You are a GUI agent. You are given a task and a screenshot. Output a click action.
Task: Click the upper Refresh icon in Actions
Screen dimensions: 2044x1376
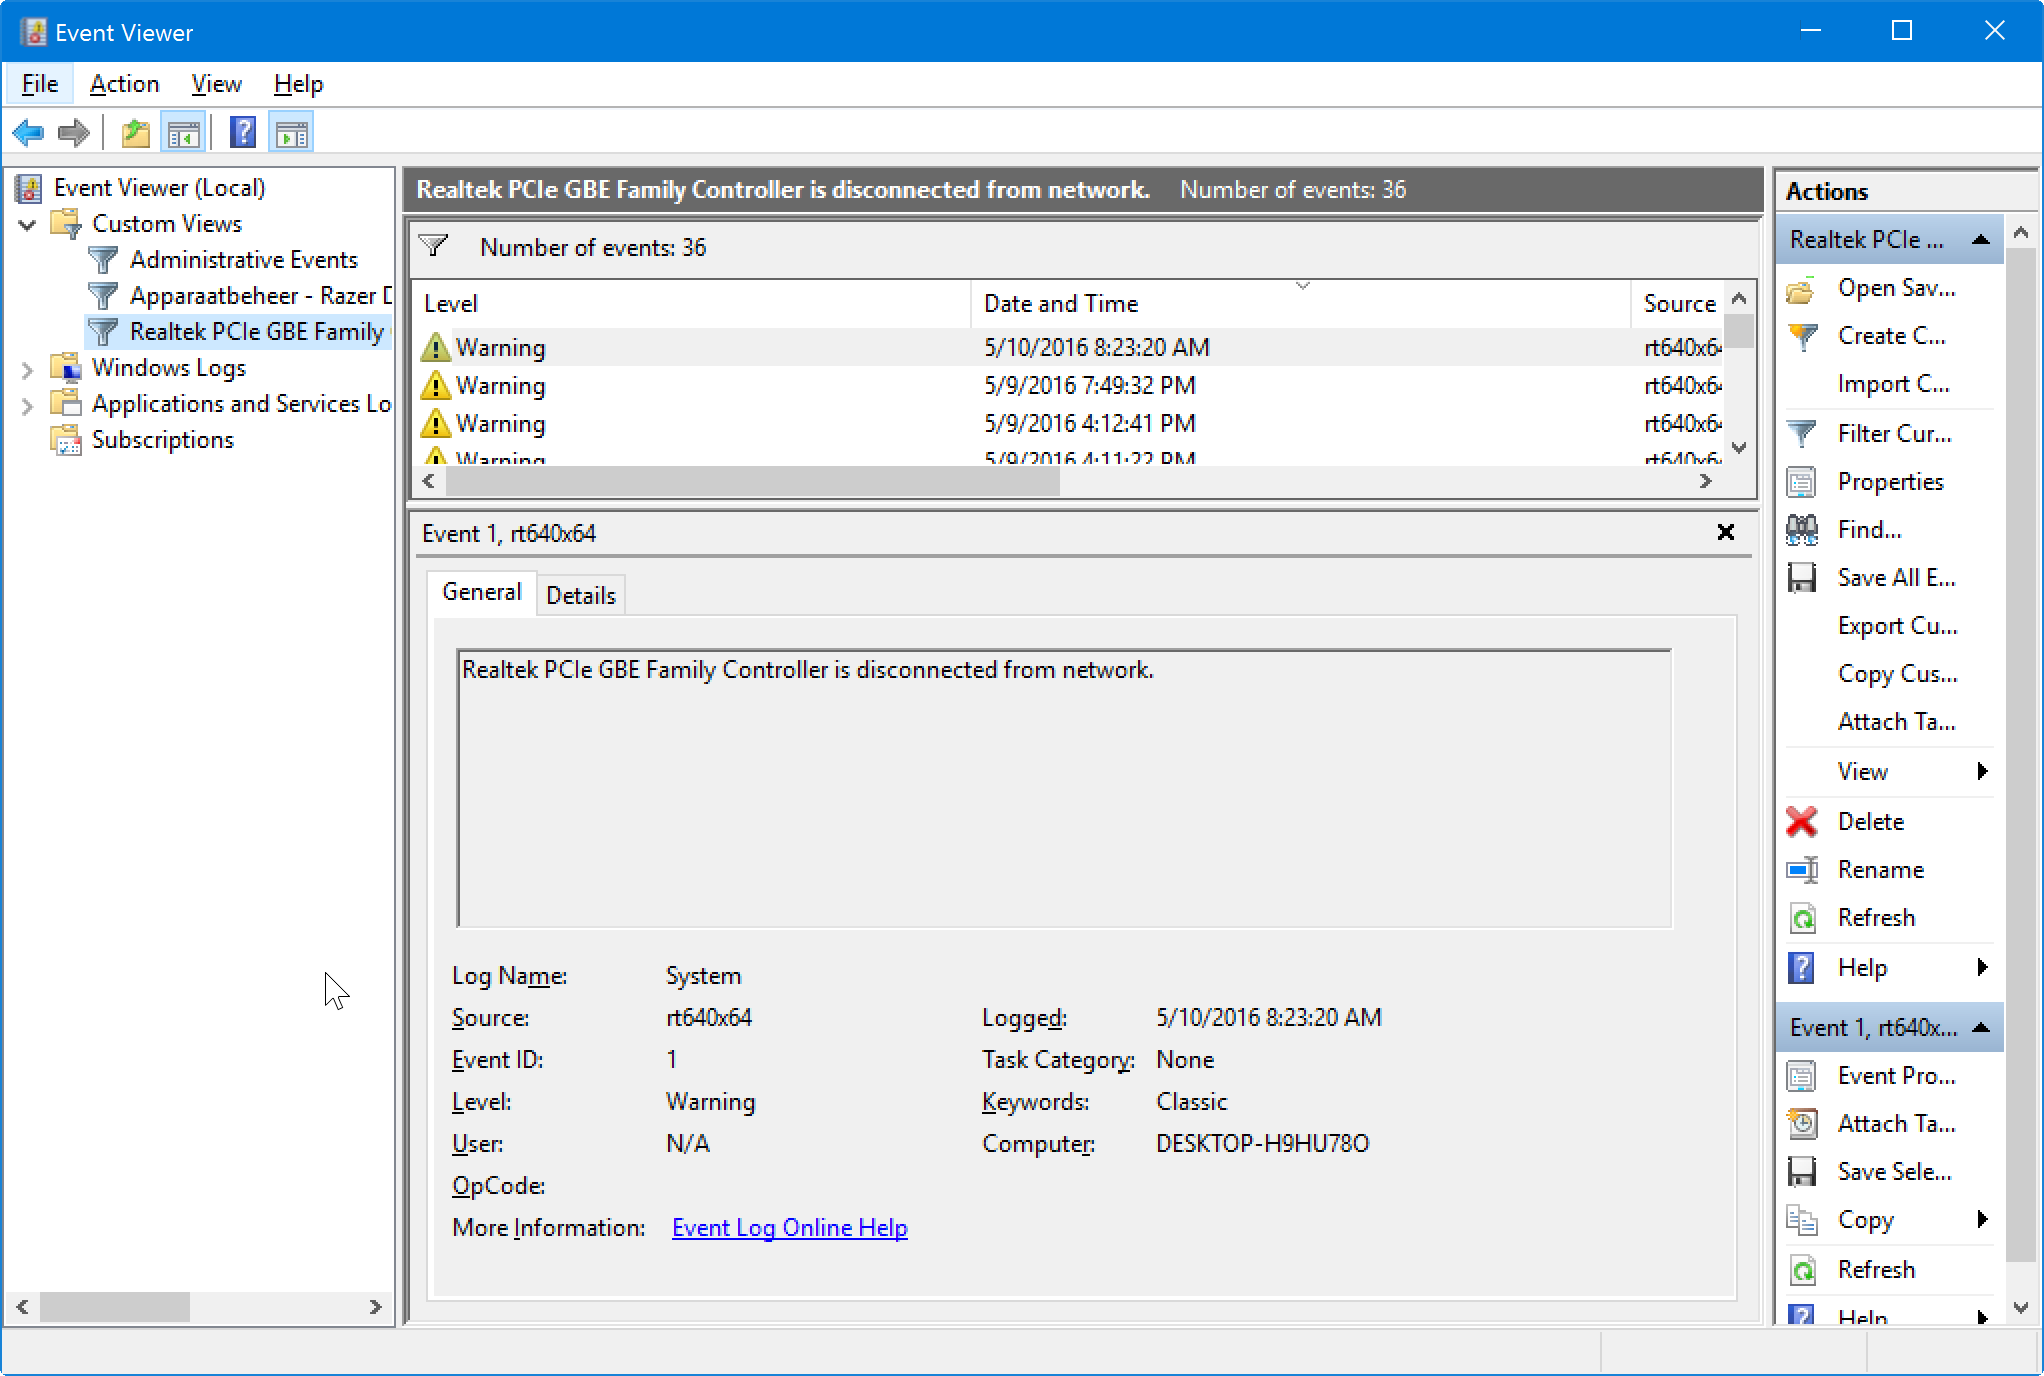[x=1801, y=918]
